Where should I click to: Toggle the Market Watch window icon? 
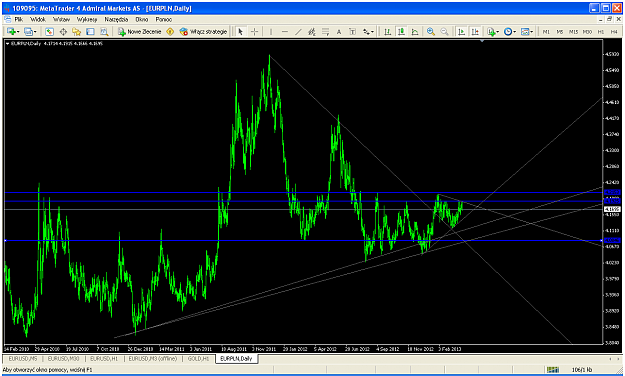pos(49,31)
